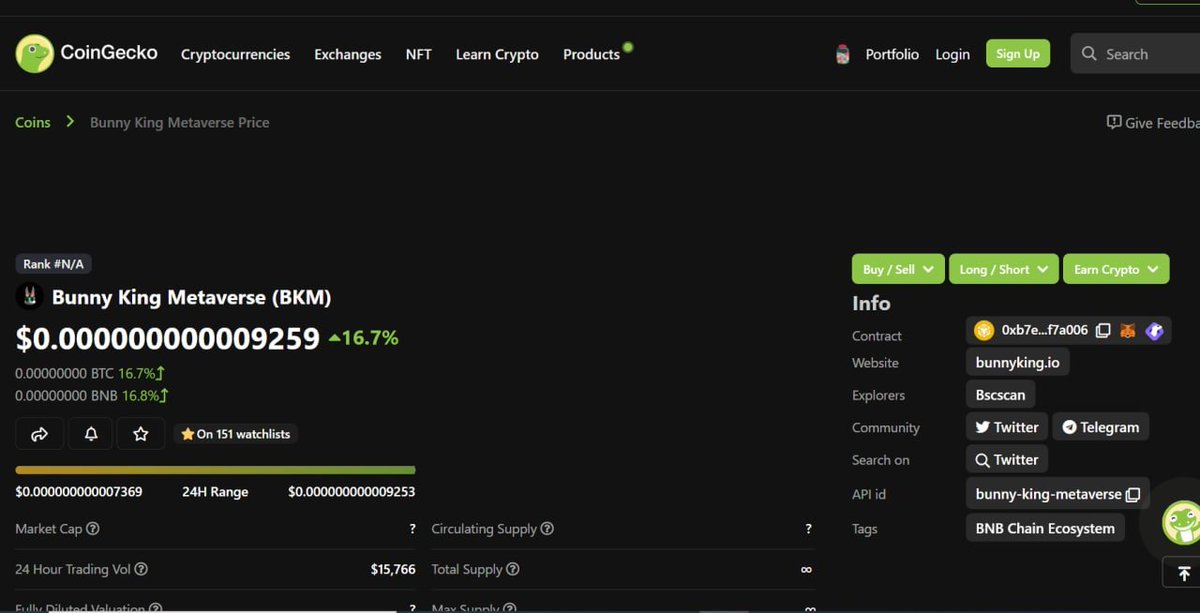Click the Give Feedback speech bubble icon
This screenshot has height=613, width=1200.
(x=1113, y=122)
